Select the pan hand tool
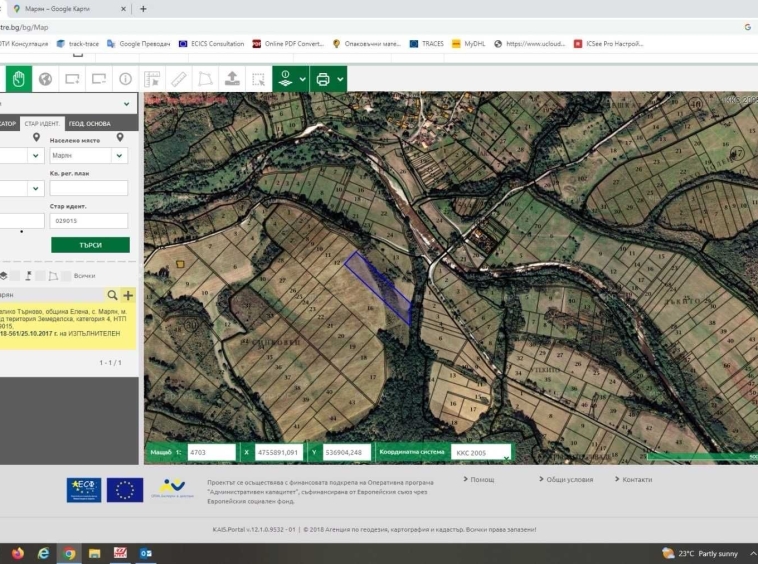The image size is (758, 564). [19, 79]
